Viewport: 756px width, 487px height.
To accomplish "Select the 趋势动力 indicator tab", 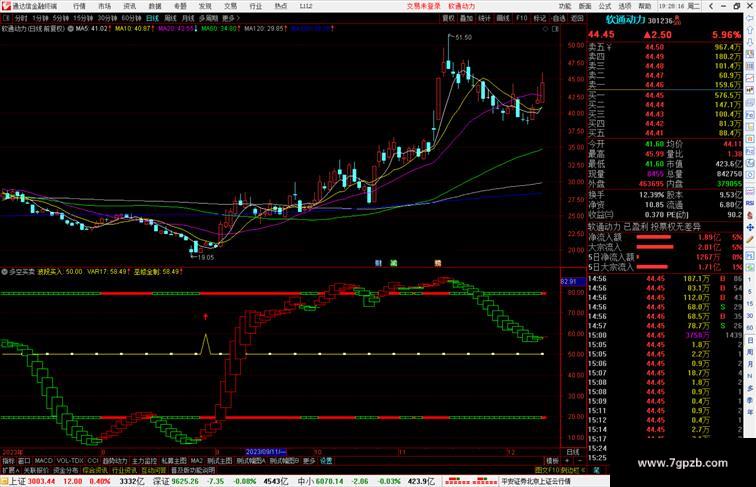I will point(115,461).
